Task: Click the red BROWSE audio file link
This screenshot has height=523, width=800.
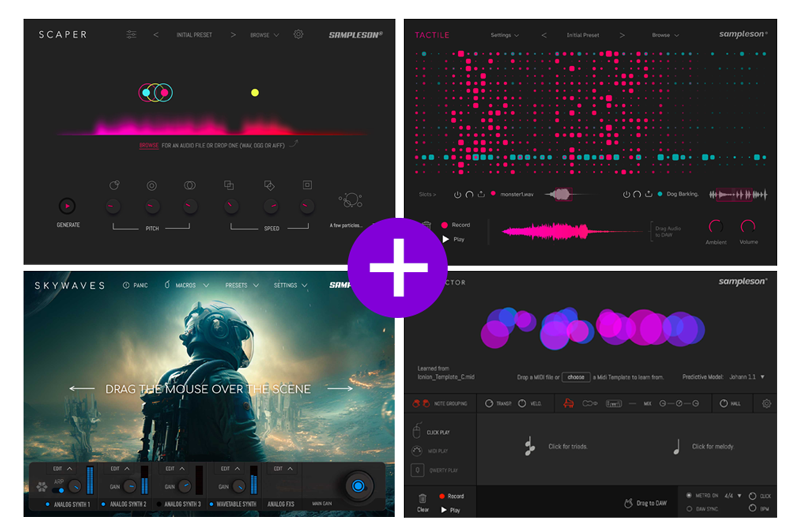Action: (149, 145)
